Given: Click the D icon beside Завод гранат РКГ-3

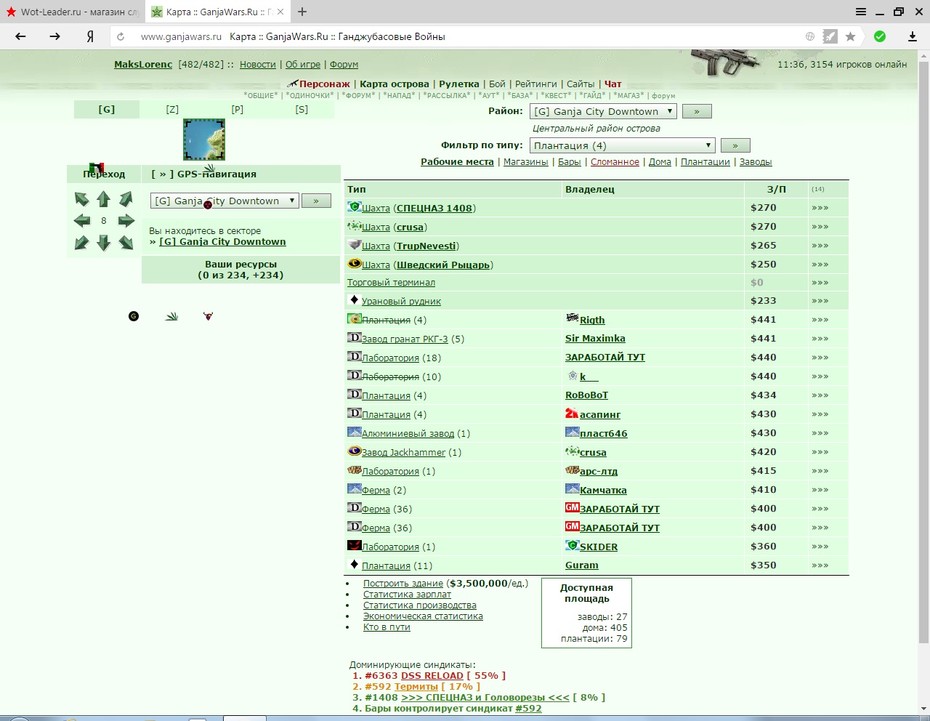Looking at the screenshot, I should (354, 338).
